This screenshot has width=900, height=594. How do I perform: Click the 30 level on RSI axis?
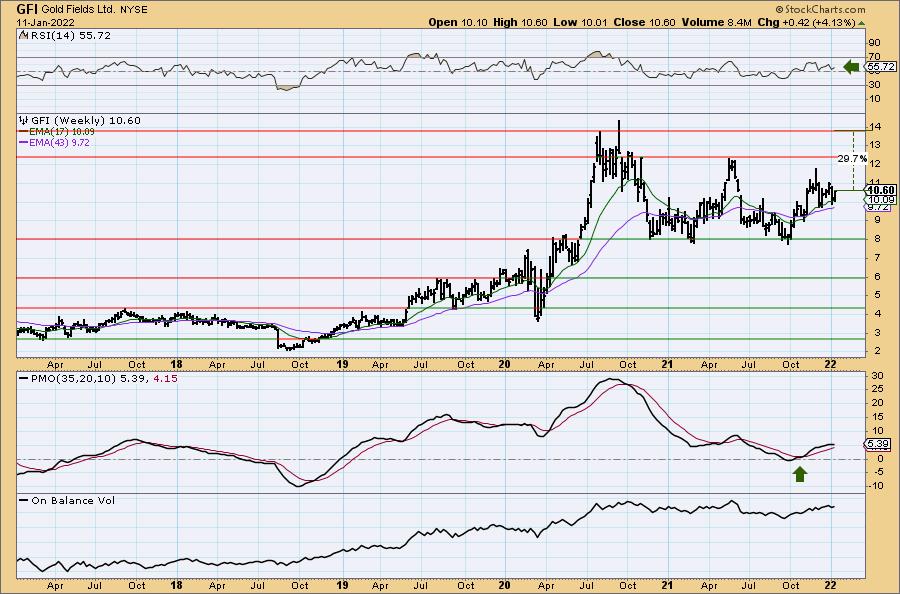[x=874, y=85]
